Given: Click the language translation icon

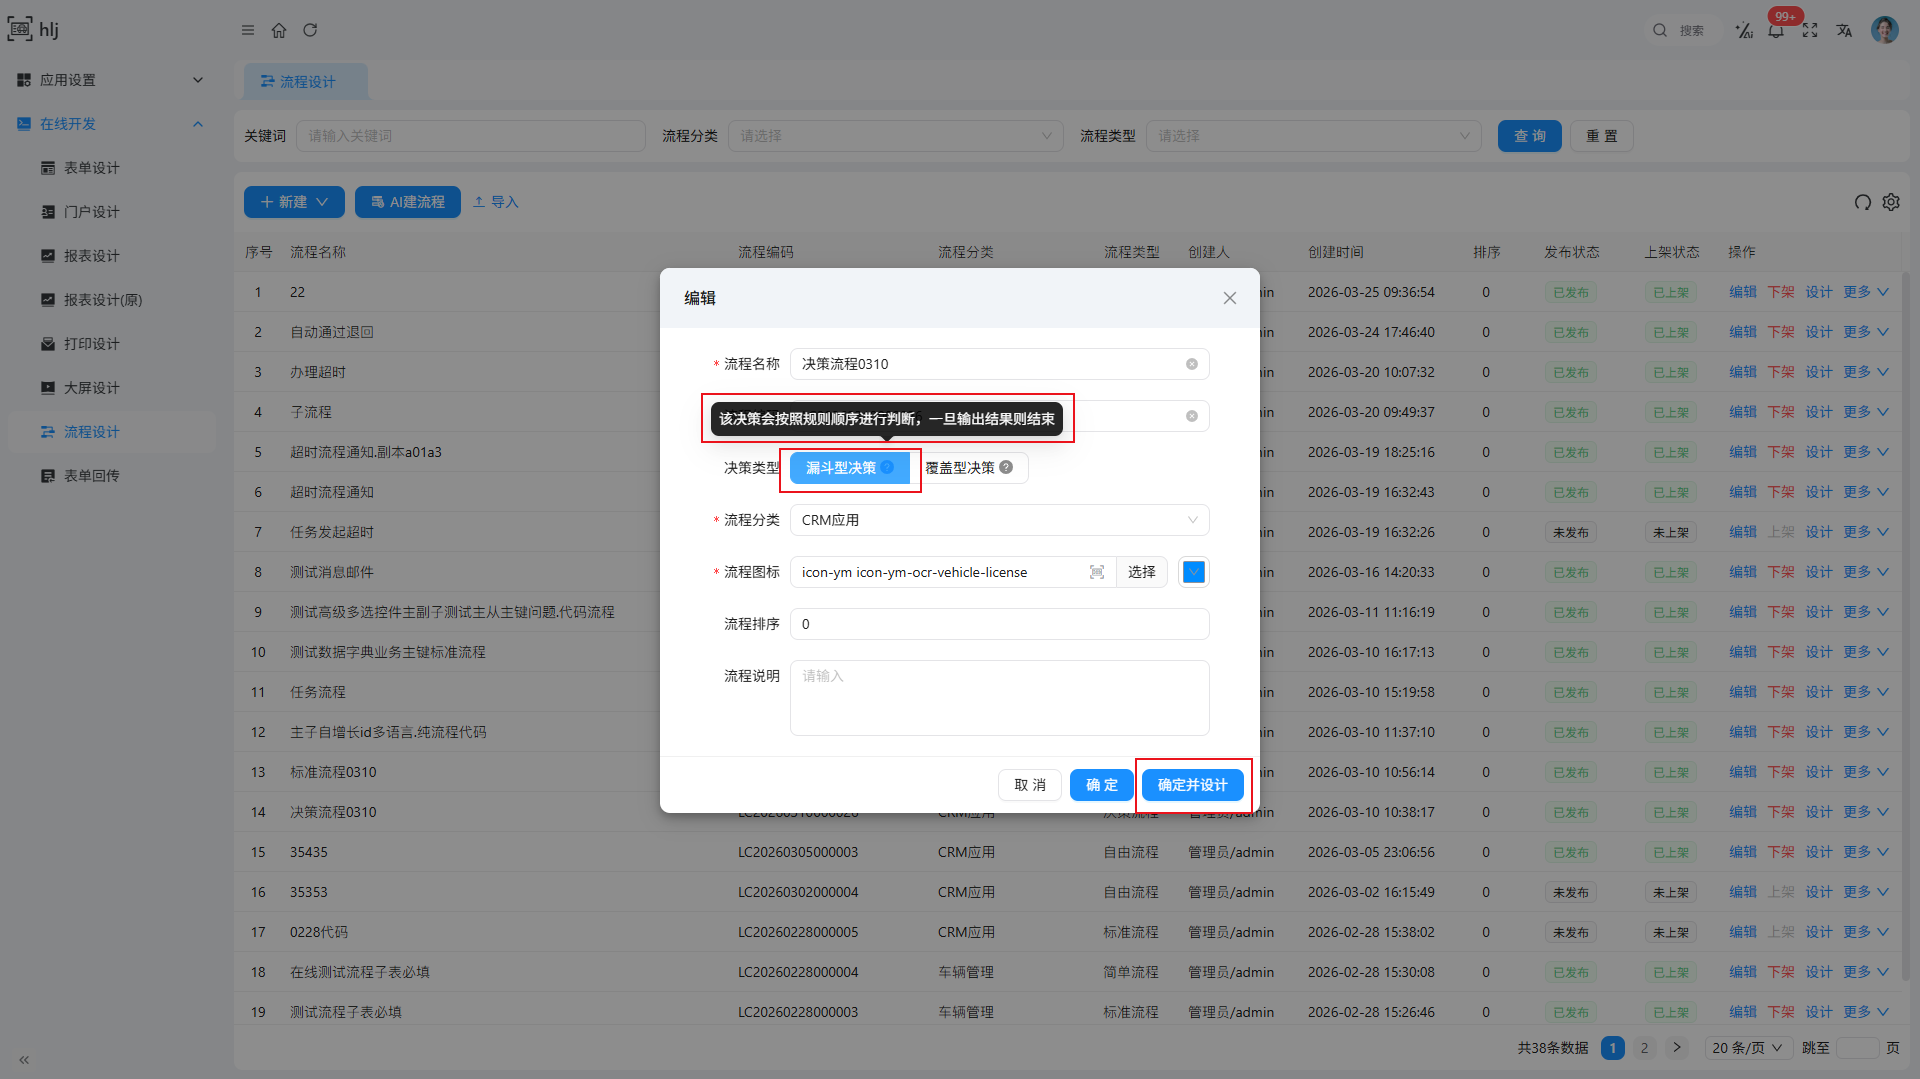Looking at the screenshot, I should (x=1844, y=31).
